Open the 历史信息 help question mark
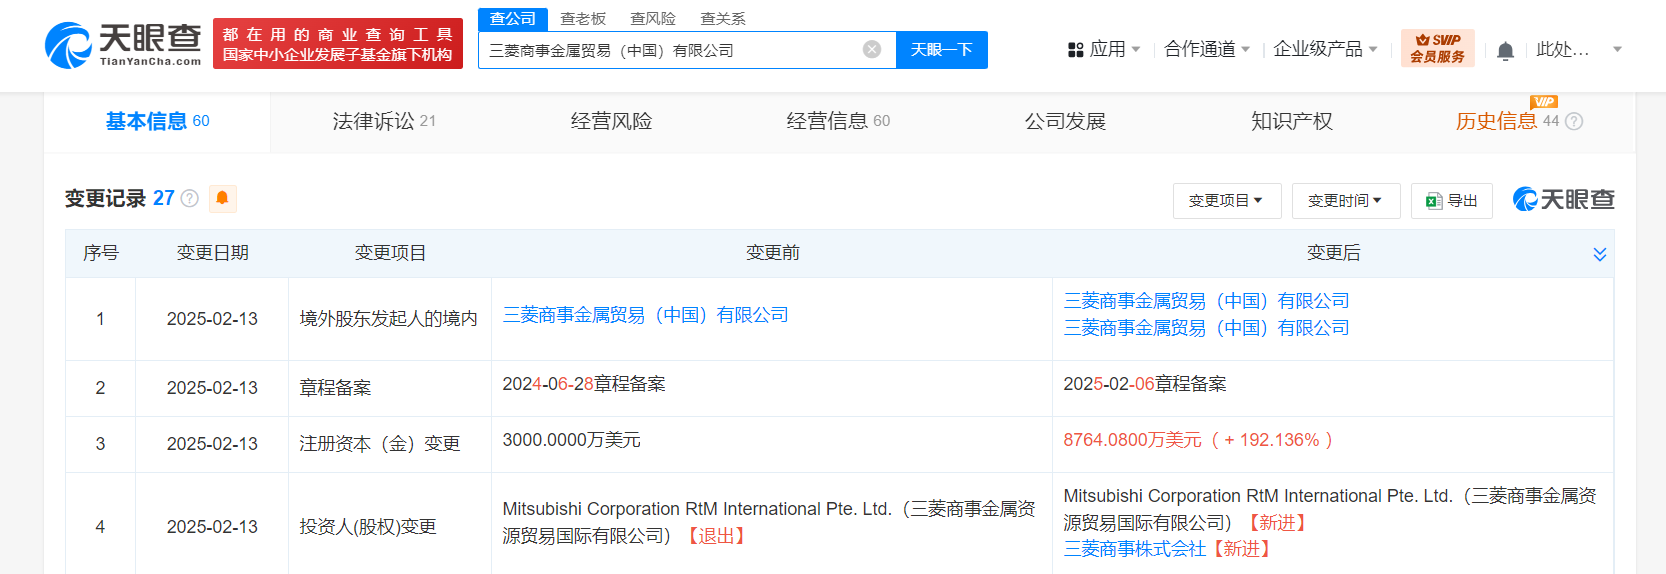 click(x=1574, y=121)
